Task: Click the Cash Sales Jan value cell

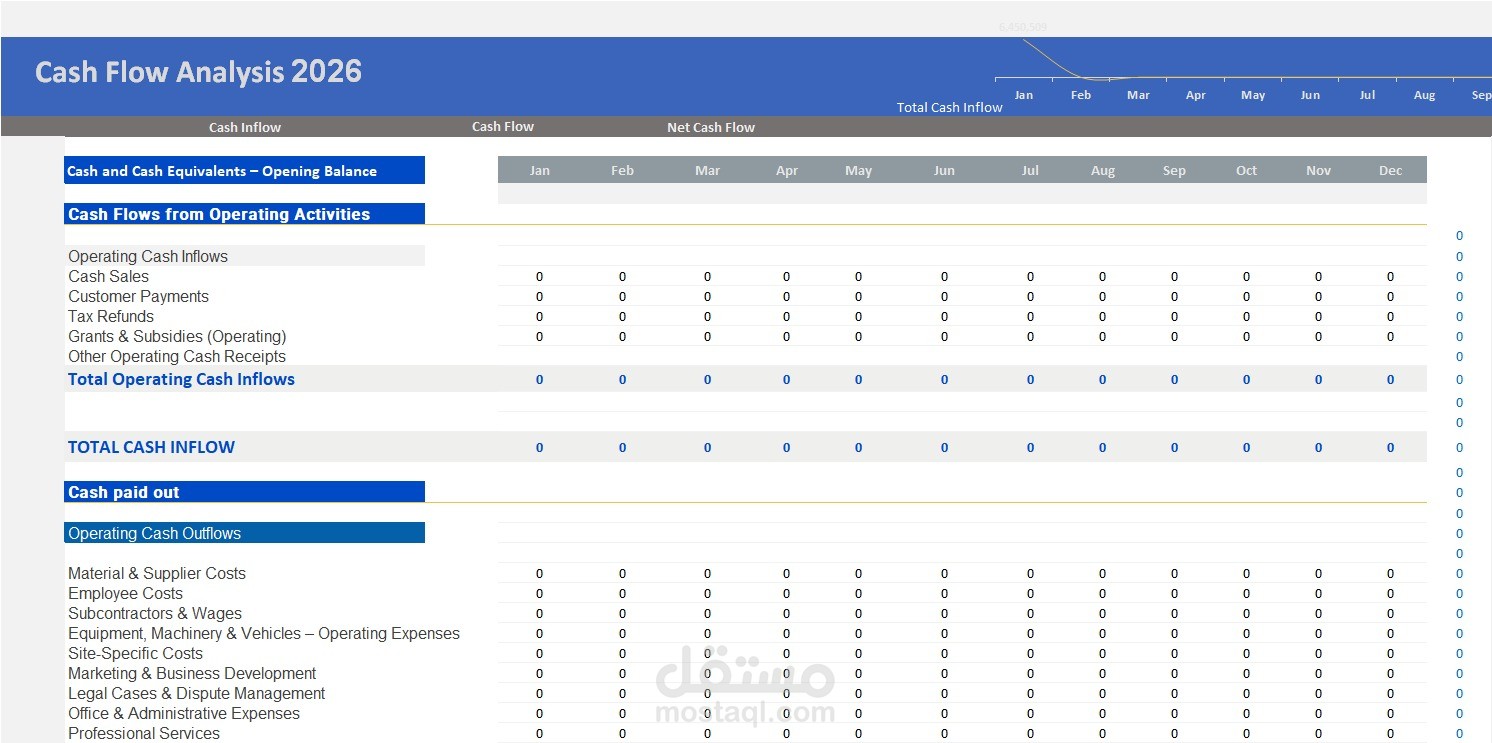Action: pos(540,276)
